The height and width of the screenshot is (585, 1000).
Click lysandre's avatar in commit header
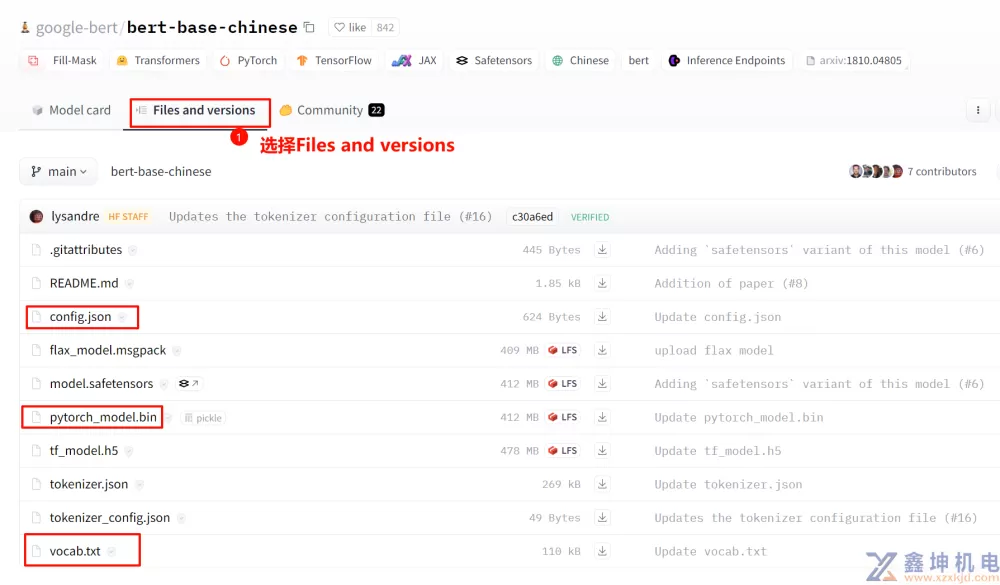[x=36, y=216]
